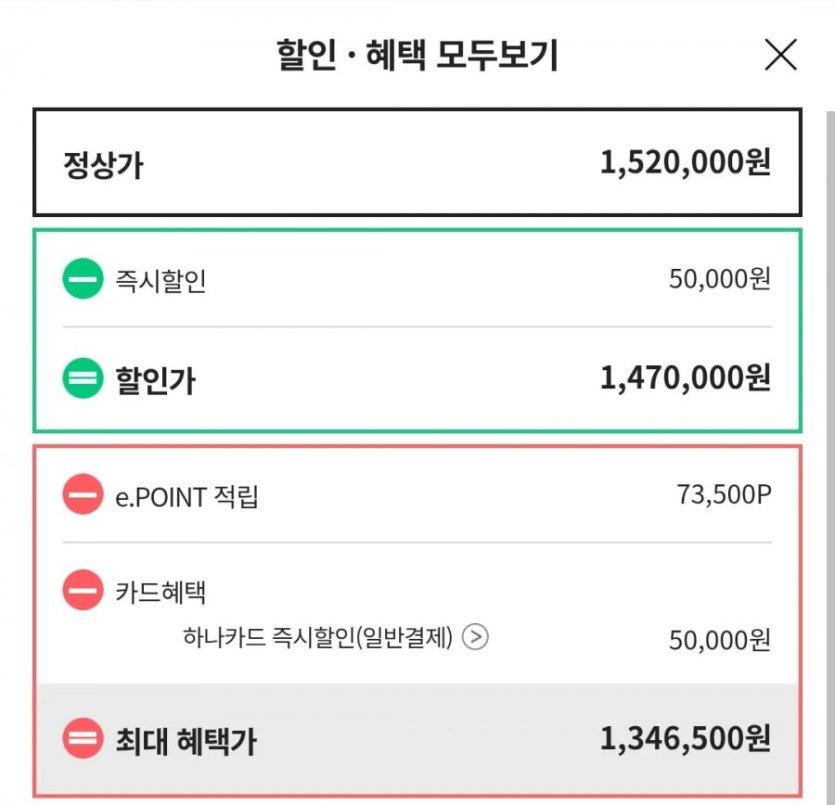The image size is (835, 805).
Task: Click the 50,000원 amount for 하나카드 discount
Action: 719,640
